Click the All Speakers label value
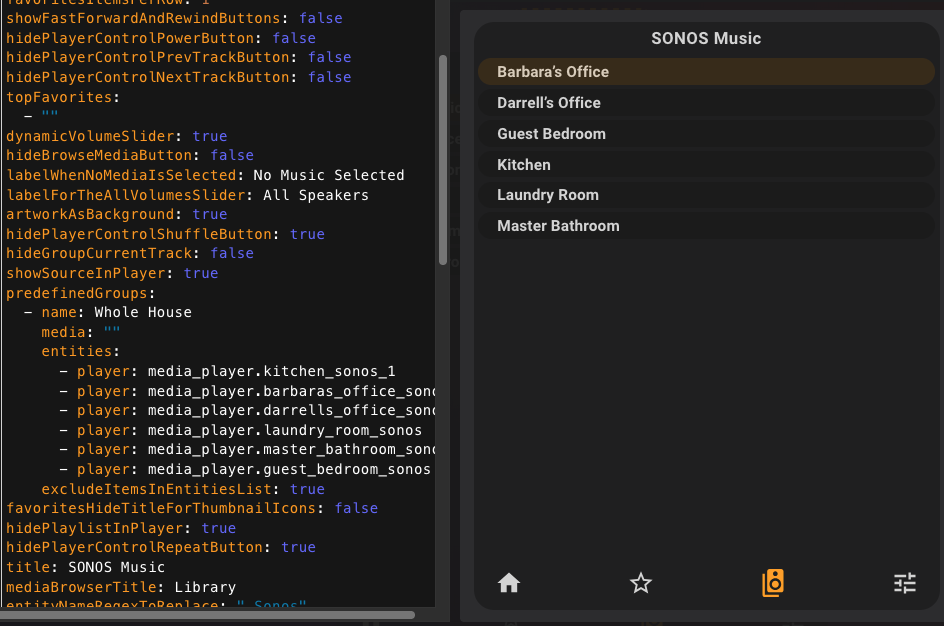 point(316,195)
